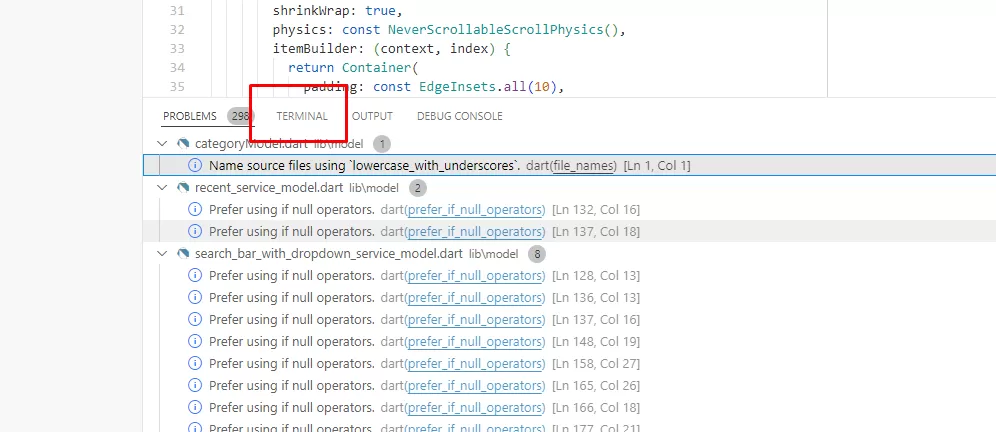The image size is (996, 432).
Task: Select 'Prefer using if null operators' at Ln 166, Col 18
Action: [569, 408]
